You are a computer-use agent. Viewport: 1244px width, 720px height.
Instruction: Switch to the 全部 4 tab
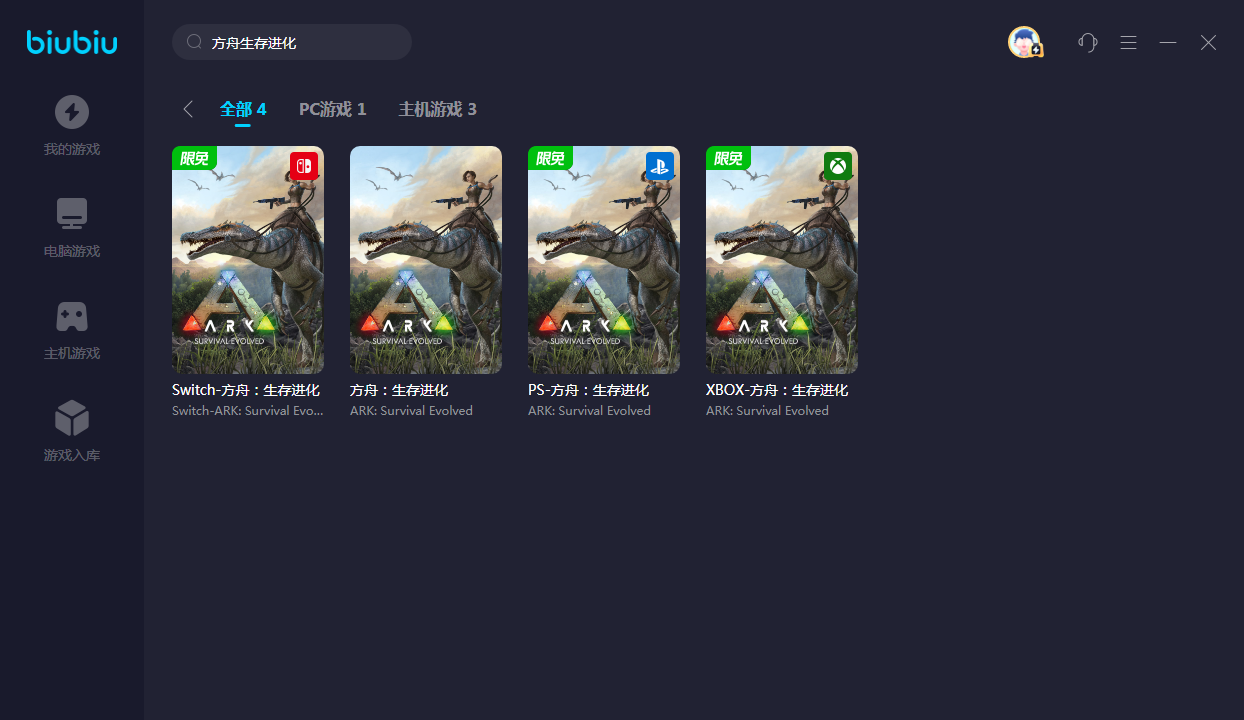(x=243, y=109)
